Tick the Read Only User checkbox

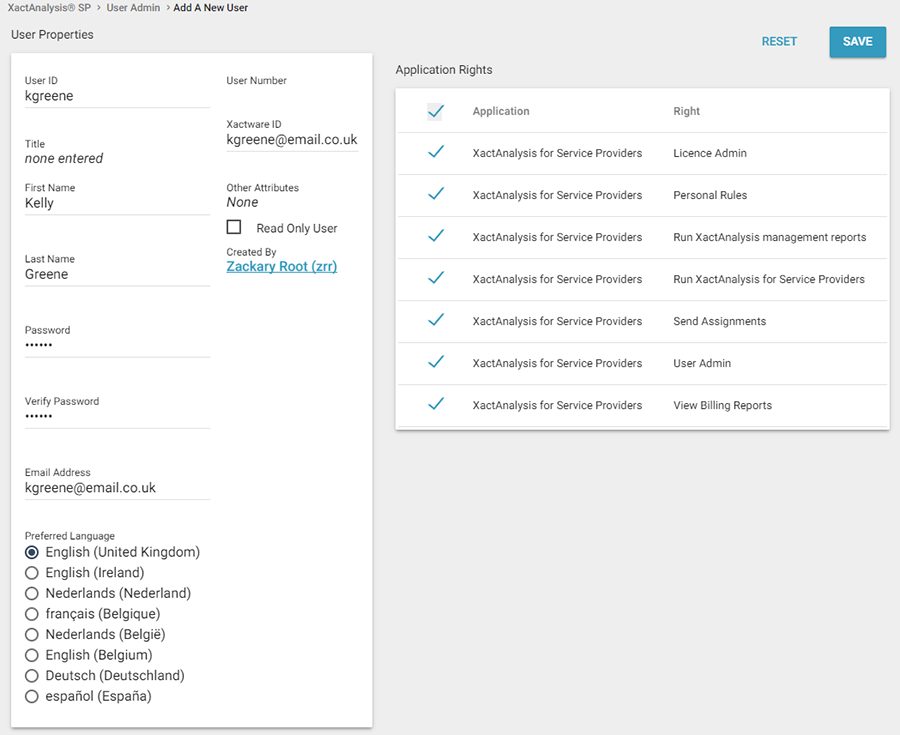[x=234, y=227]
